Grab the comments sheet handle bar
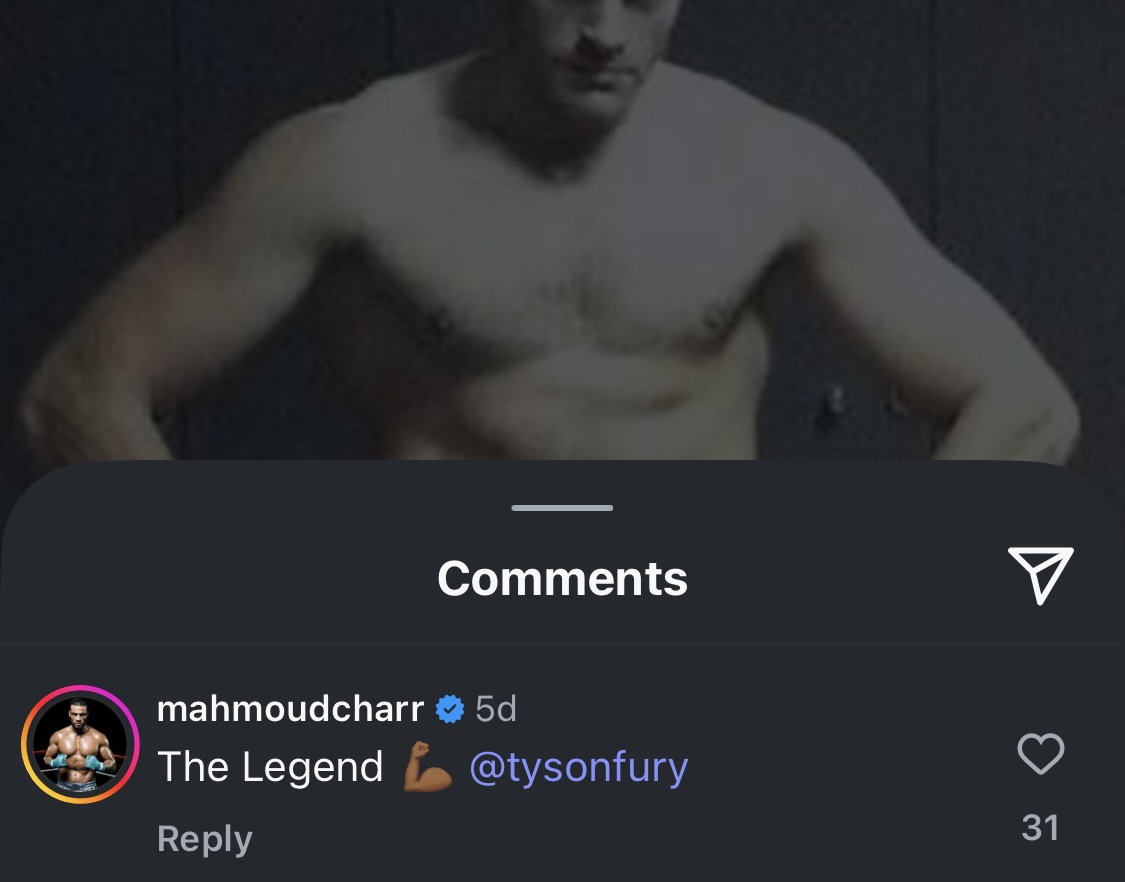The width and height of the screenshot is (1125, 882). (562, 508)
